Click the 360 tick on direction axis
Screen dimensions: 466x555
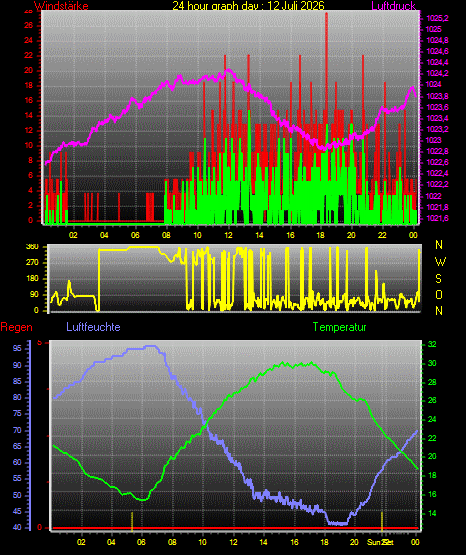coord(32,247)
